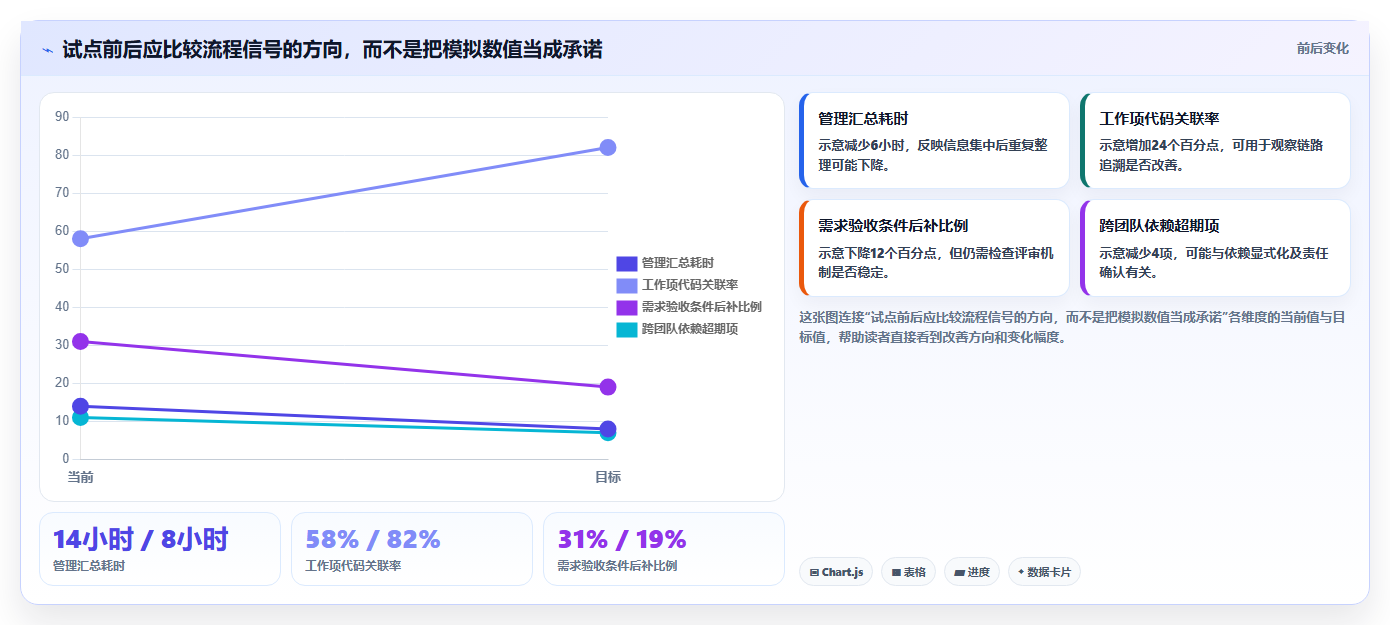Click the 数据卡片 tag

click(1044, 572)
